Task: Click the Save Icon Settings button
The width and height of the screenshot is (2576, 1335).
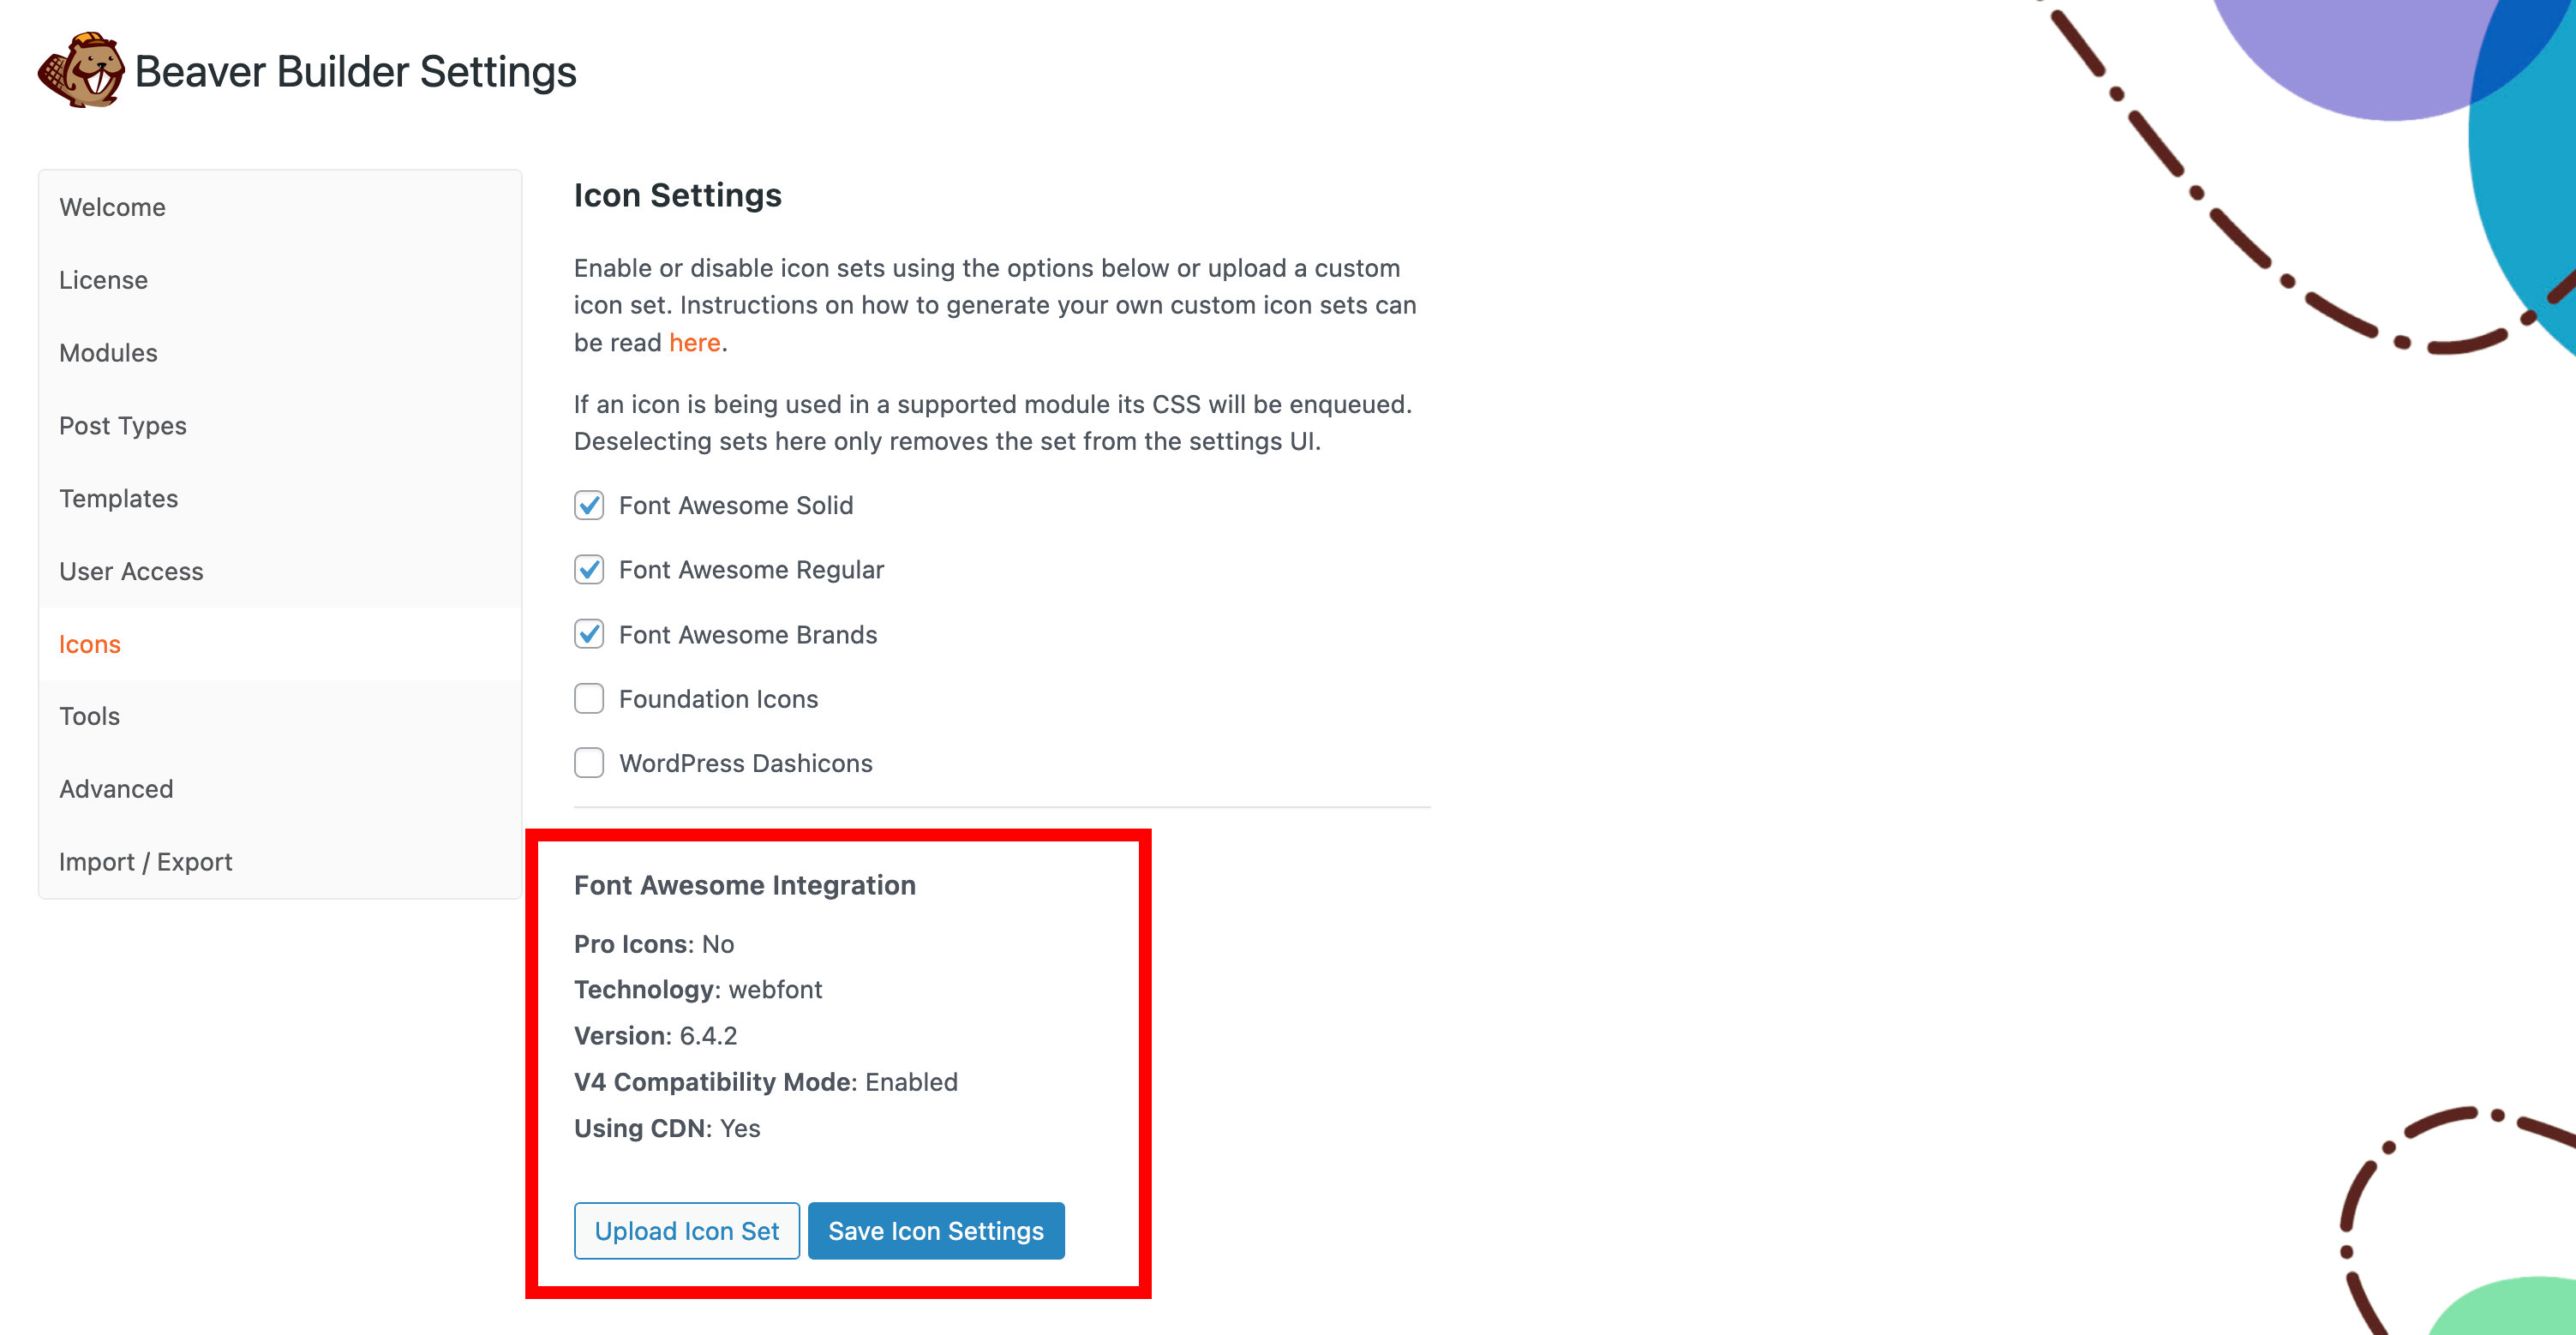Action: [934, 1230]
